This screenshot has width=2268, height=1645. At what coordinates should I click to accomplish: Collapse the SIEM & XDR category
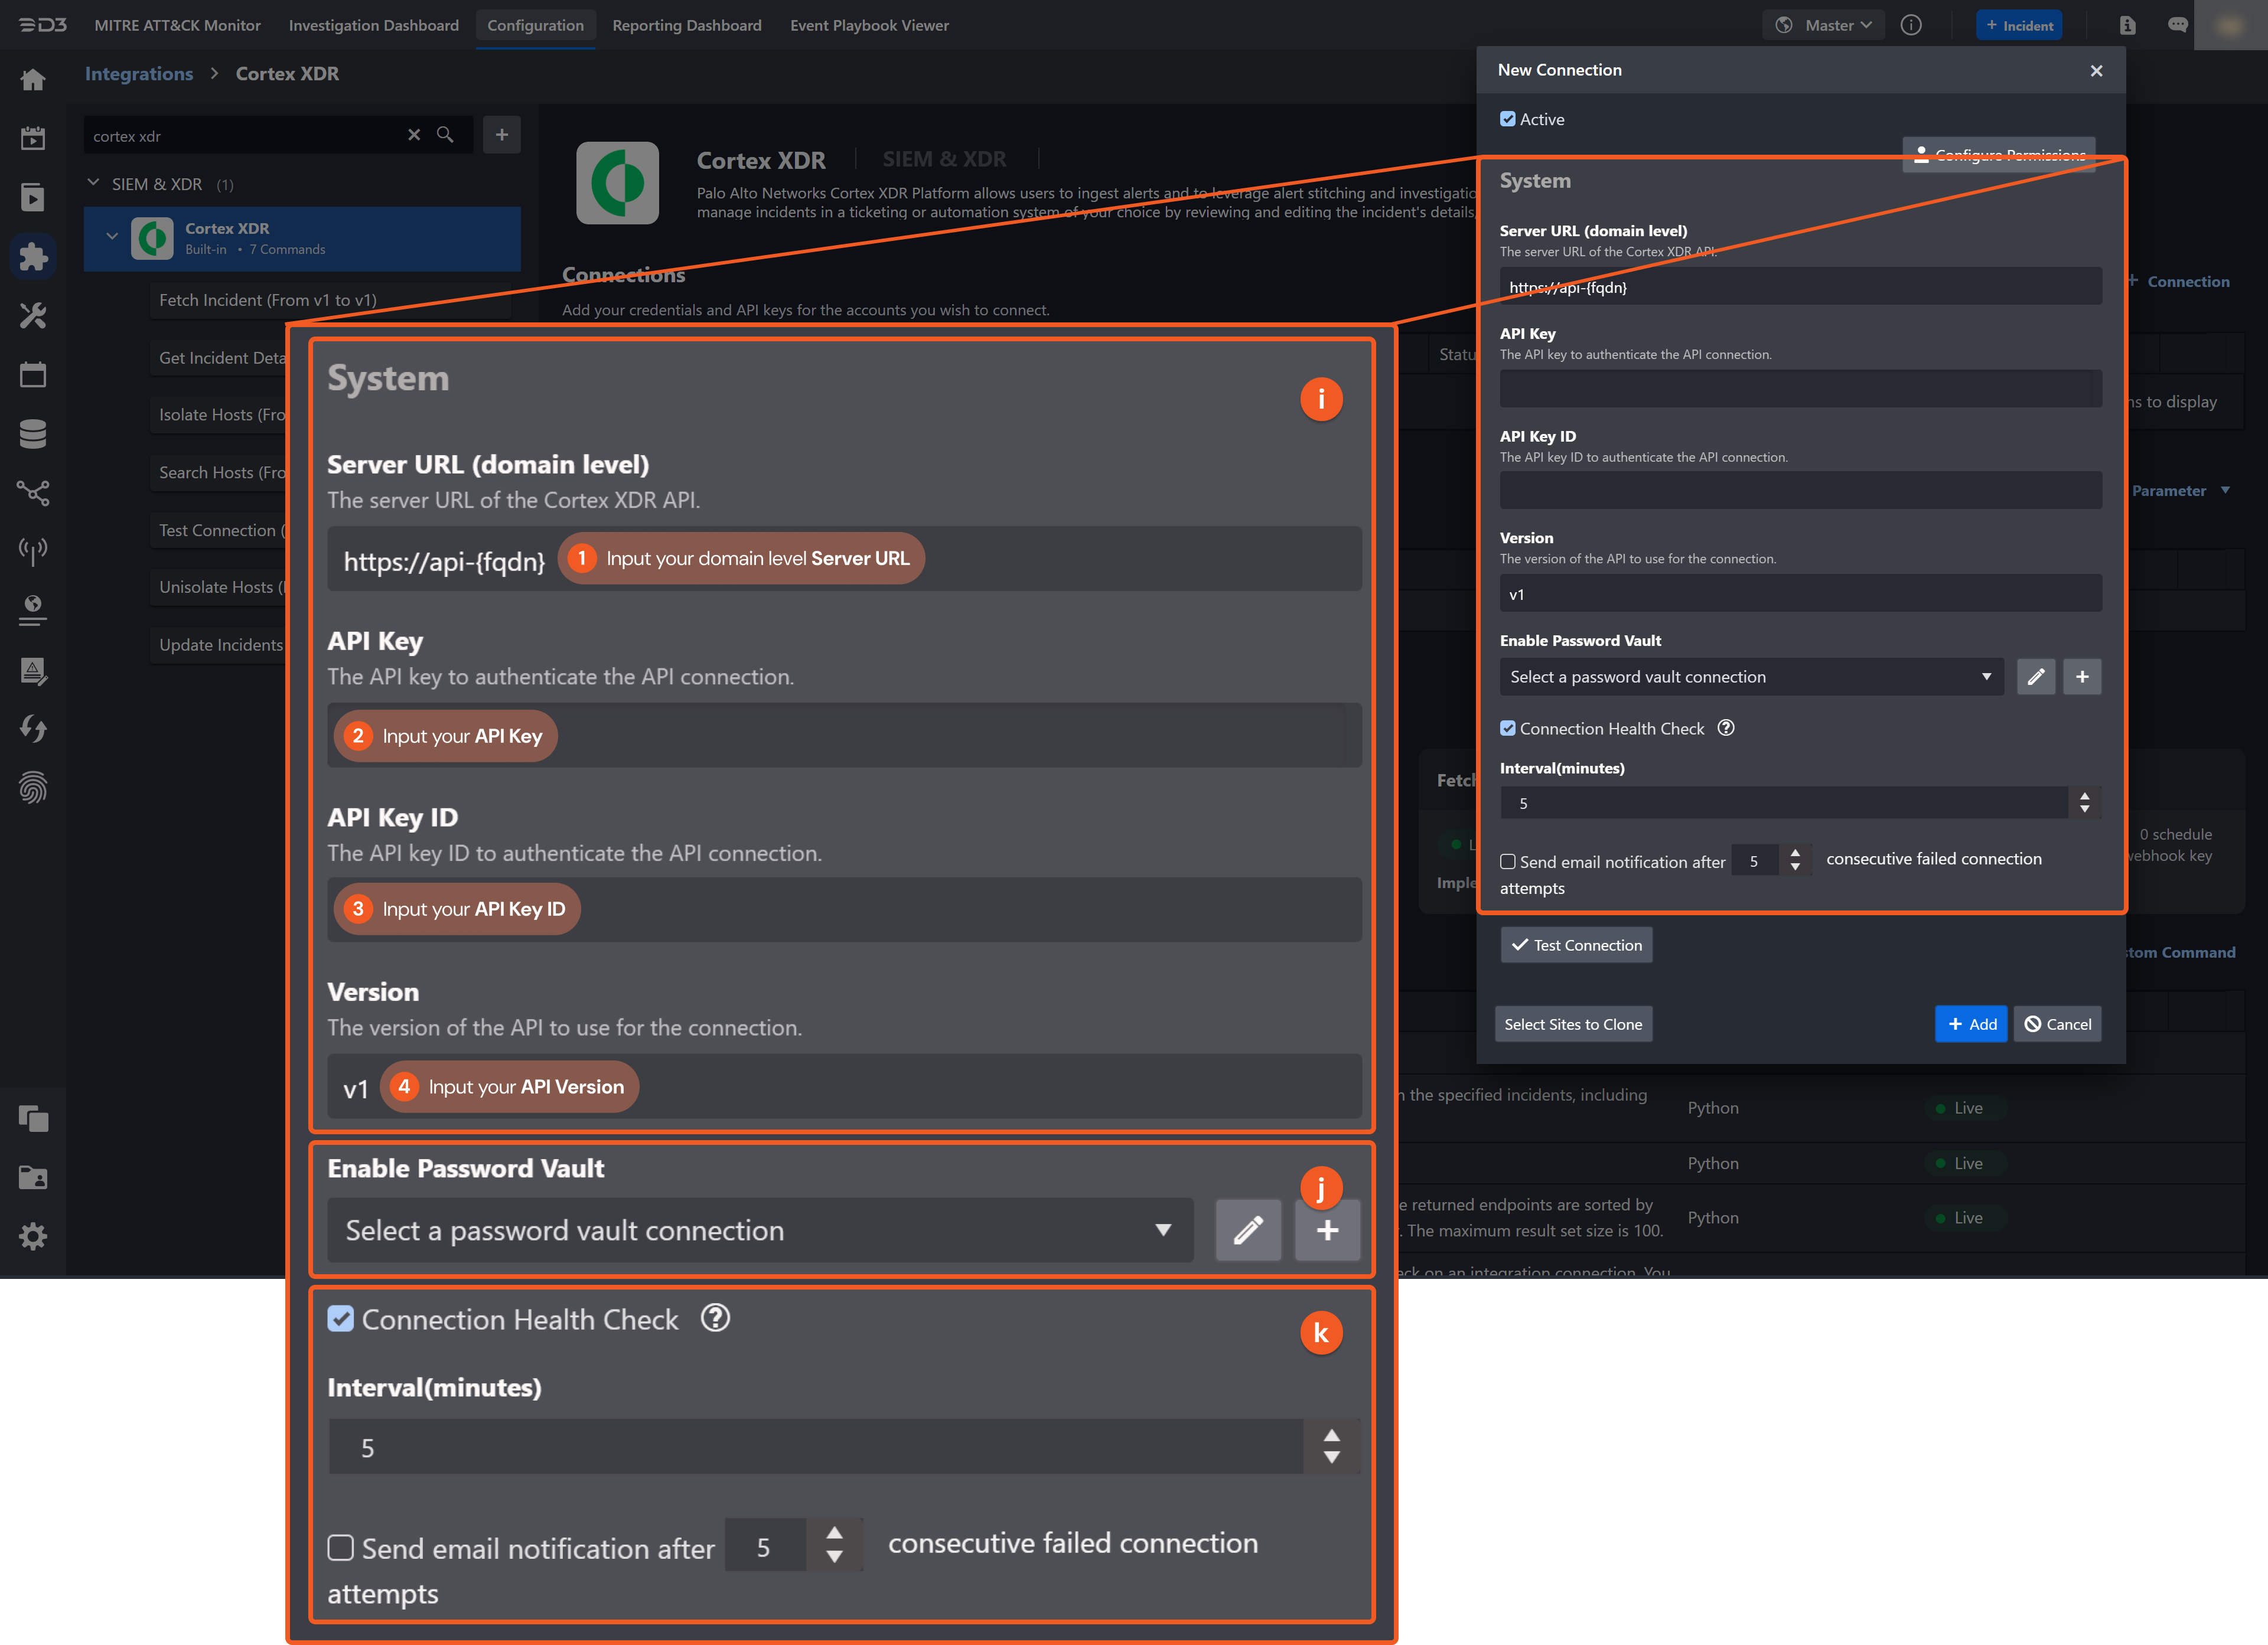tap(93, 183)
